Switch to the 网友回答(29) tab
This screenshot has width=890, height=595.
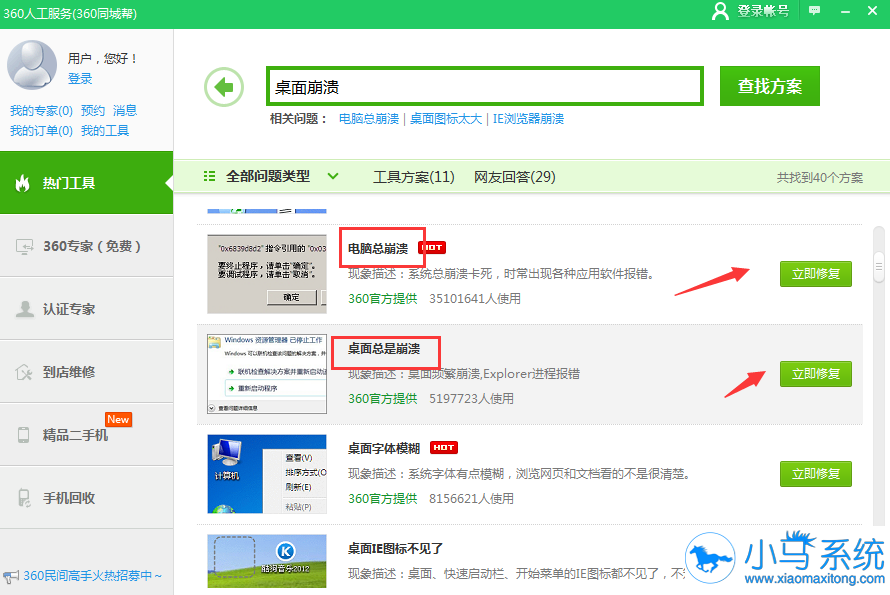515,177
